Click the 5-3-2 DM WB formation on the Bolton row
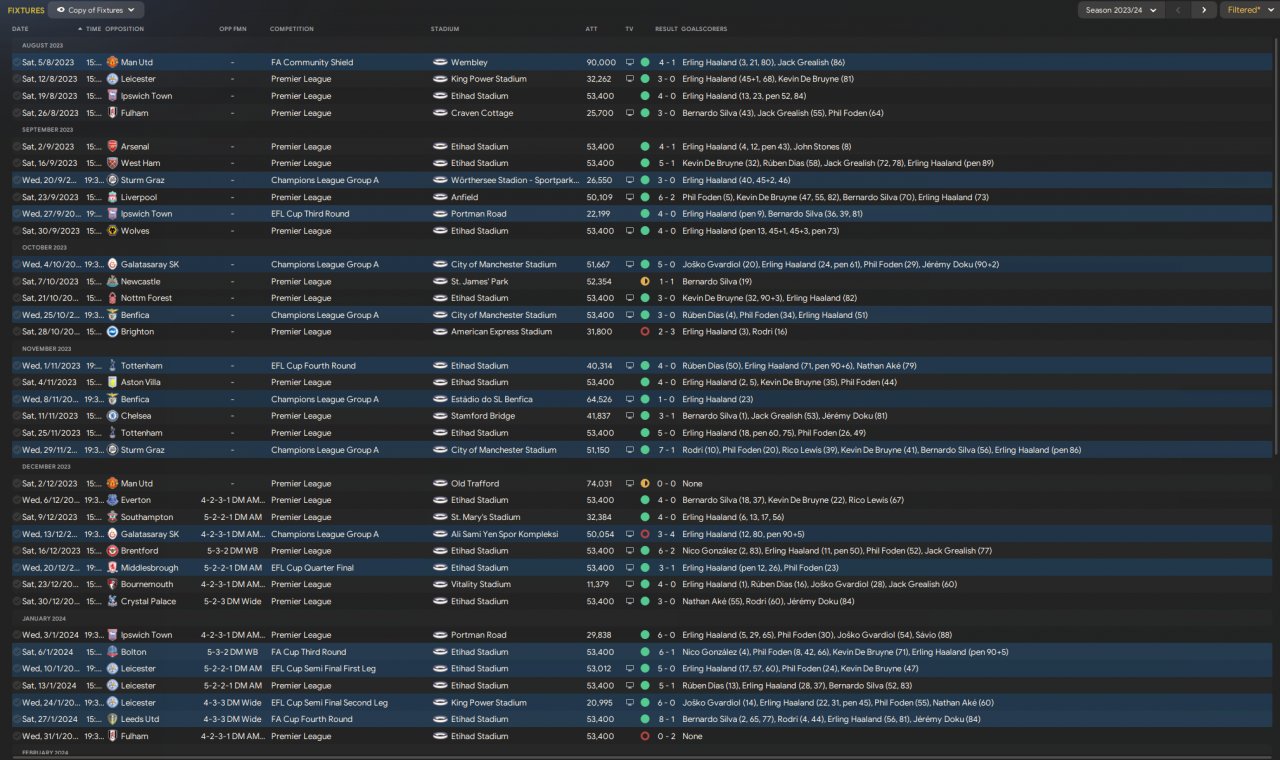This screenshot has width=1280, height=760. tap(232, 652)
